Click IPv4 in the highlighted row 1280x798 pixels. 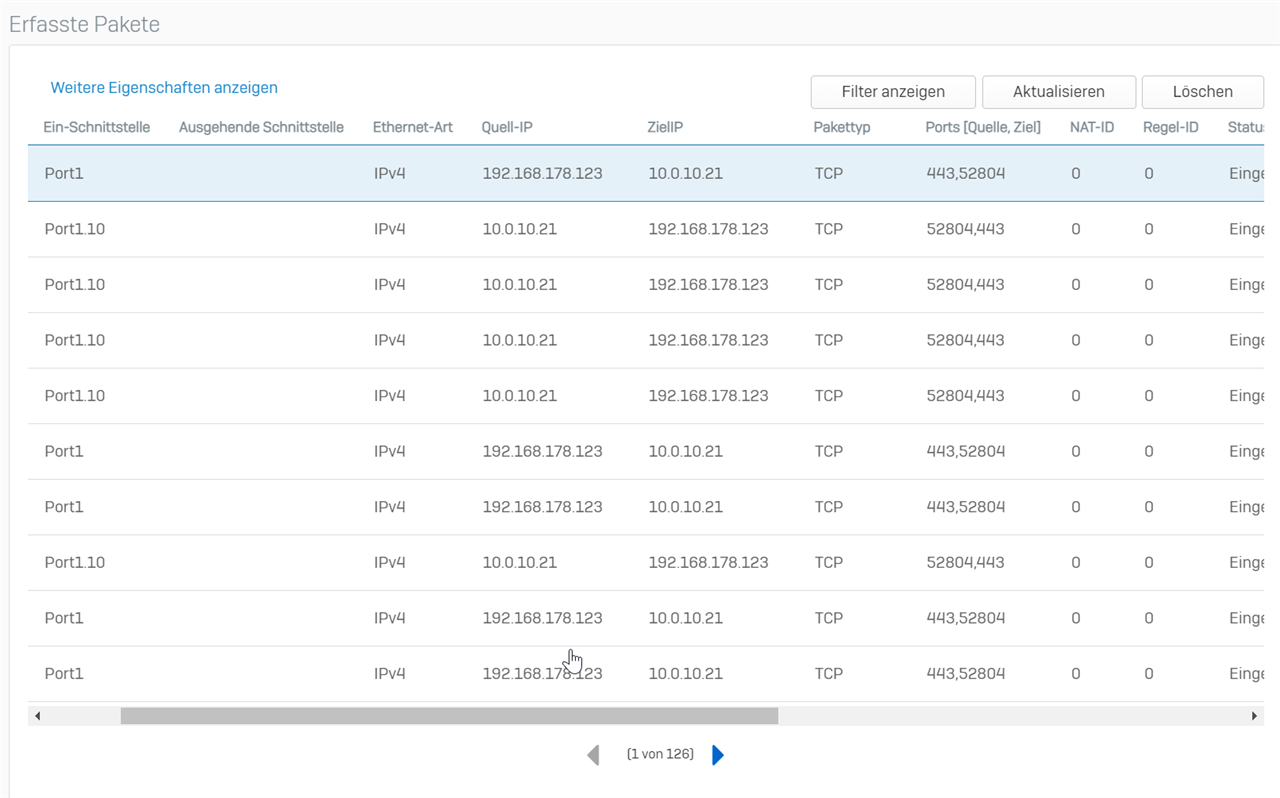click(x=390, y=173)
